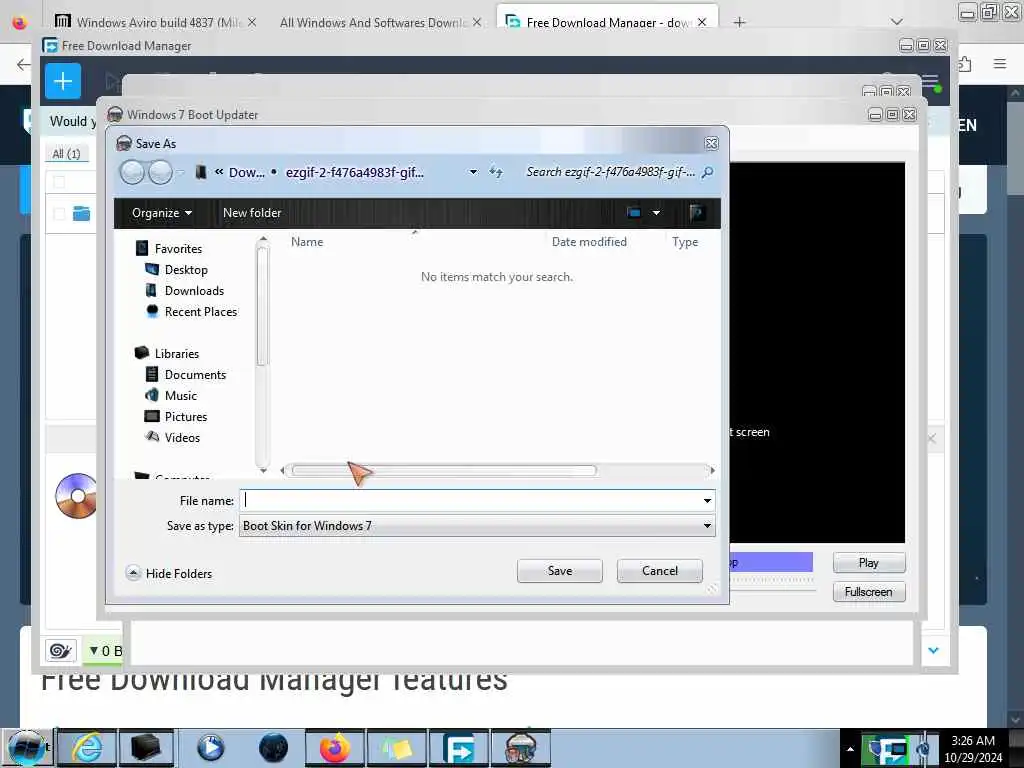Image resolution: width=1024 pixels, height=768 pixels.
Task: Select Pictures library
Action: tap(176, 416)
